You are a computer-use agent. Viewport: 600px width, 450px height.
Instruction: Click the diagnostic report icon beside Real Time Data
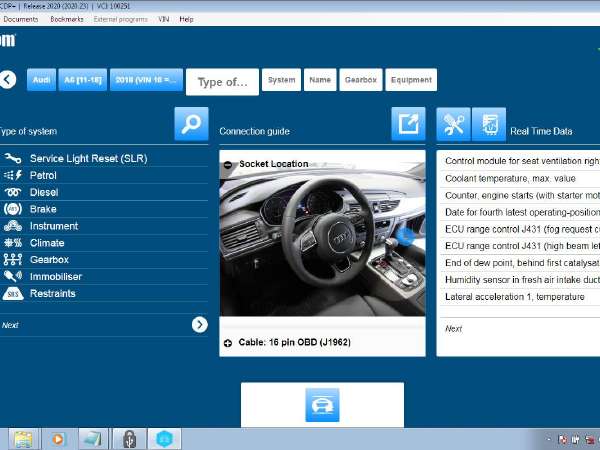coord(488,124)
